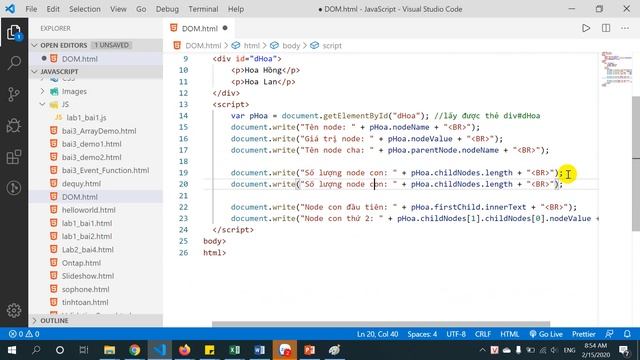Open Windows Start menu
This screenshot has height=360, width=640.
[11, 350]
